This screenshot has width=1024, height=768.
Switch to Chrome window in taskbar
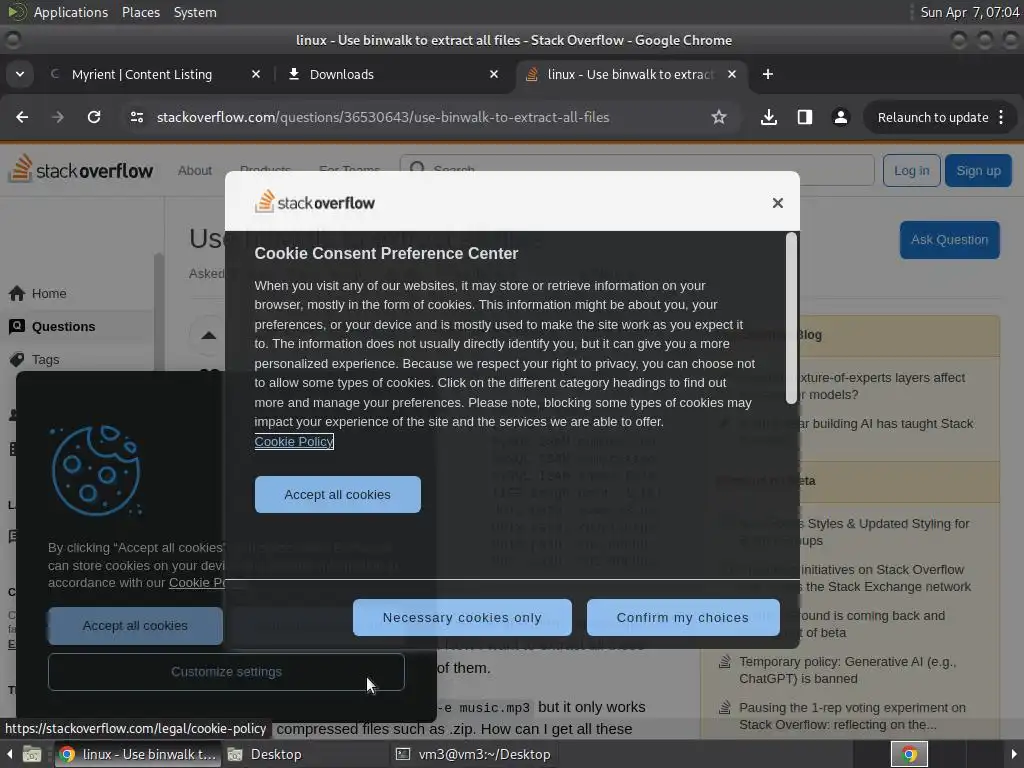(x=138, y=754)
